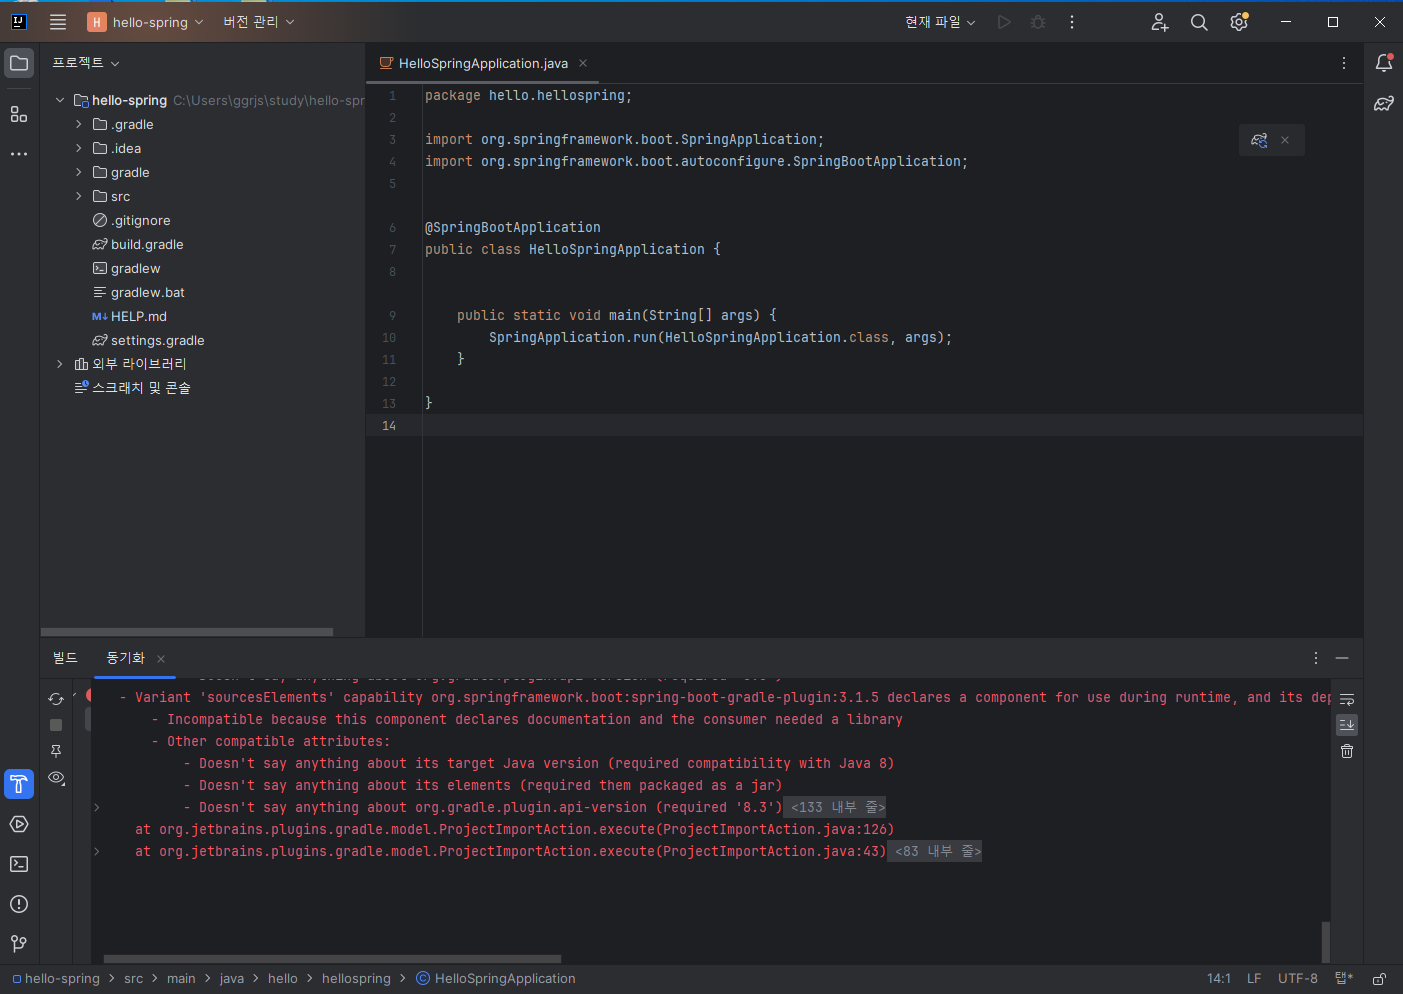Screen dimensions: 1403x994
Task: Clear console output trash icon
Action: 1347,751
